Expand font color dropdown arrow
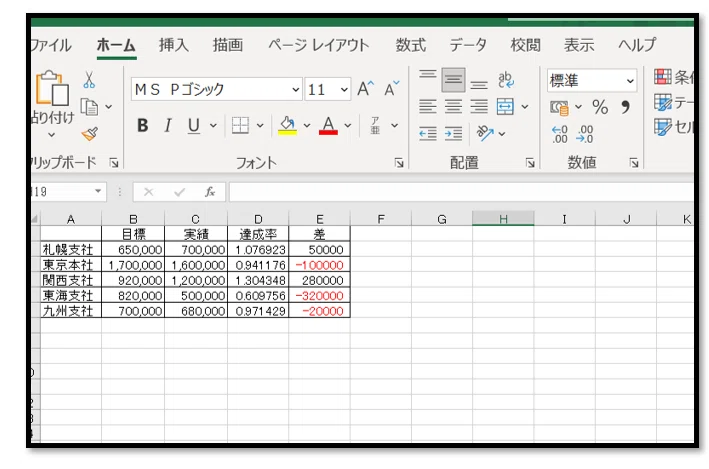This screenshot has height=469, width=709. pyautogui.click(x=348, y=125)
